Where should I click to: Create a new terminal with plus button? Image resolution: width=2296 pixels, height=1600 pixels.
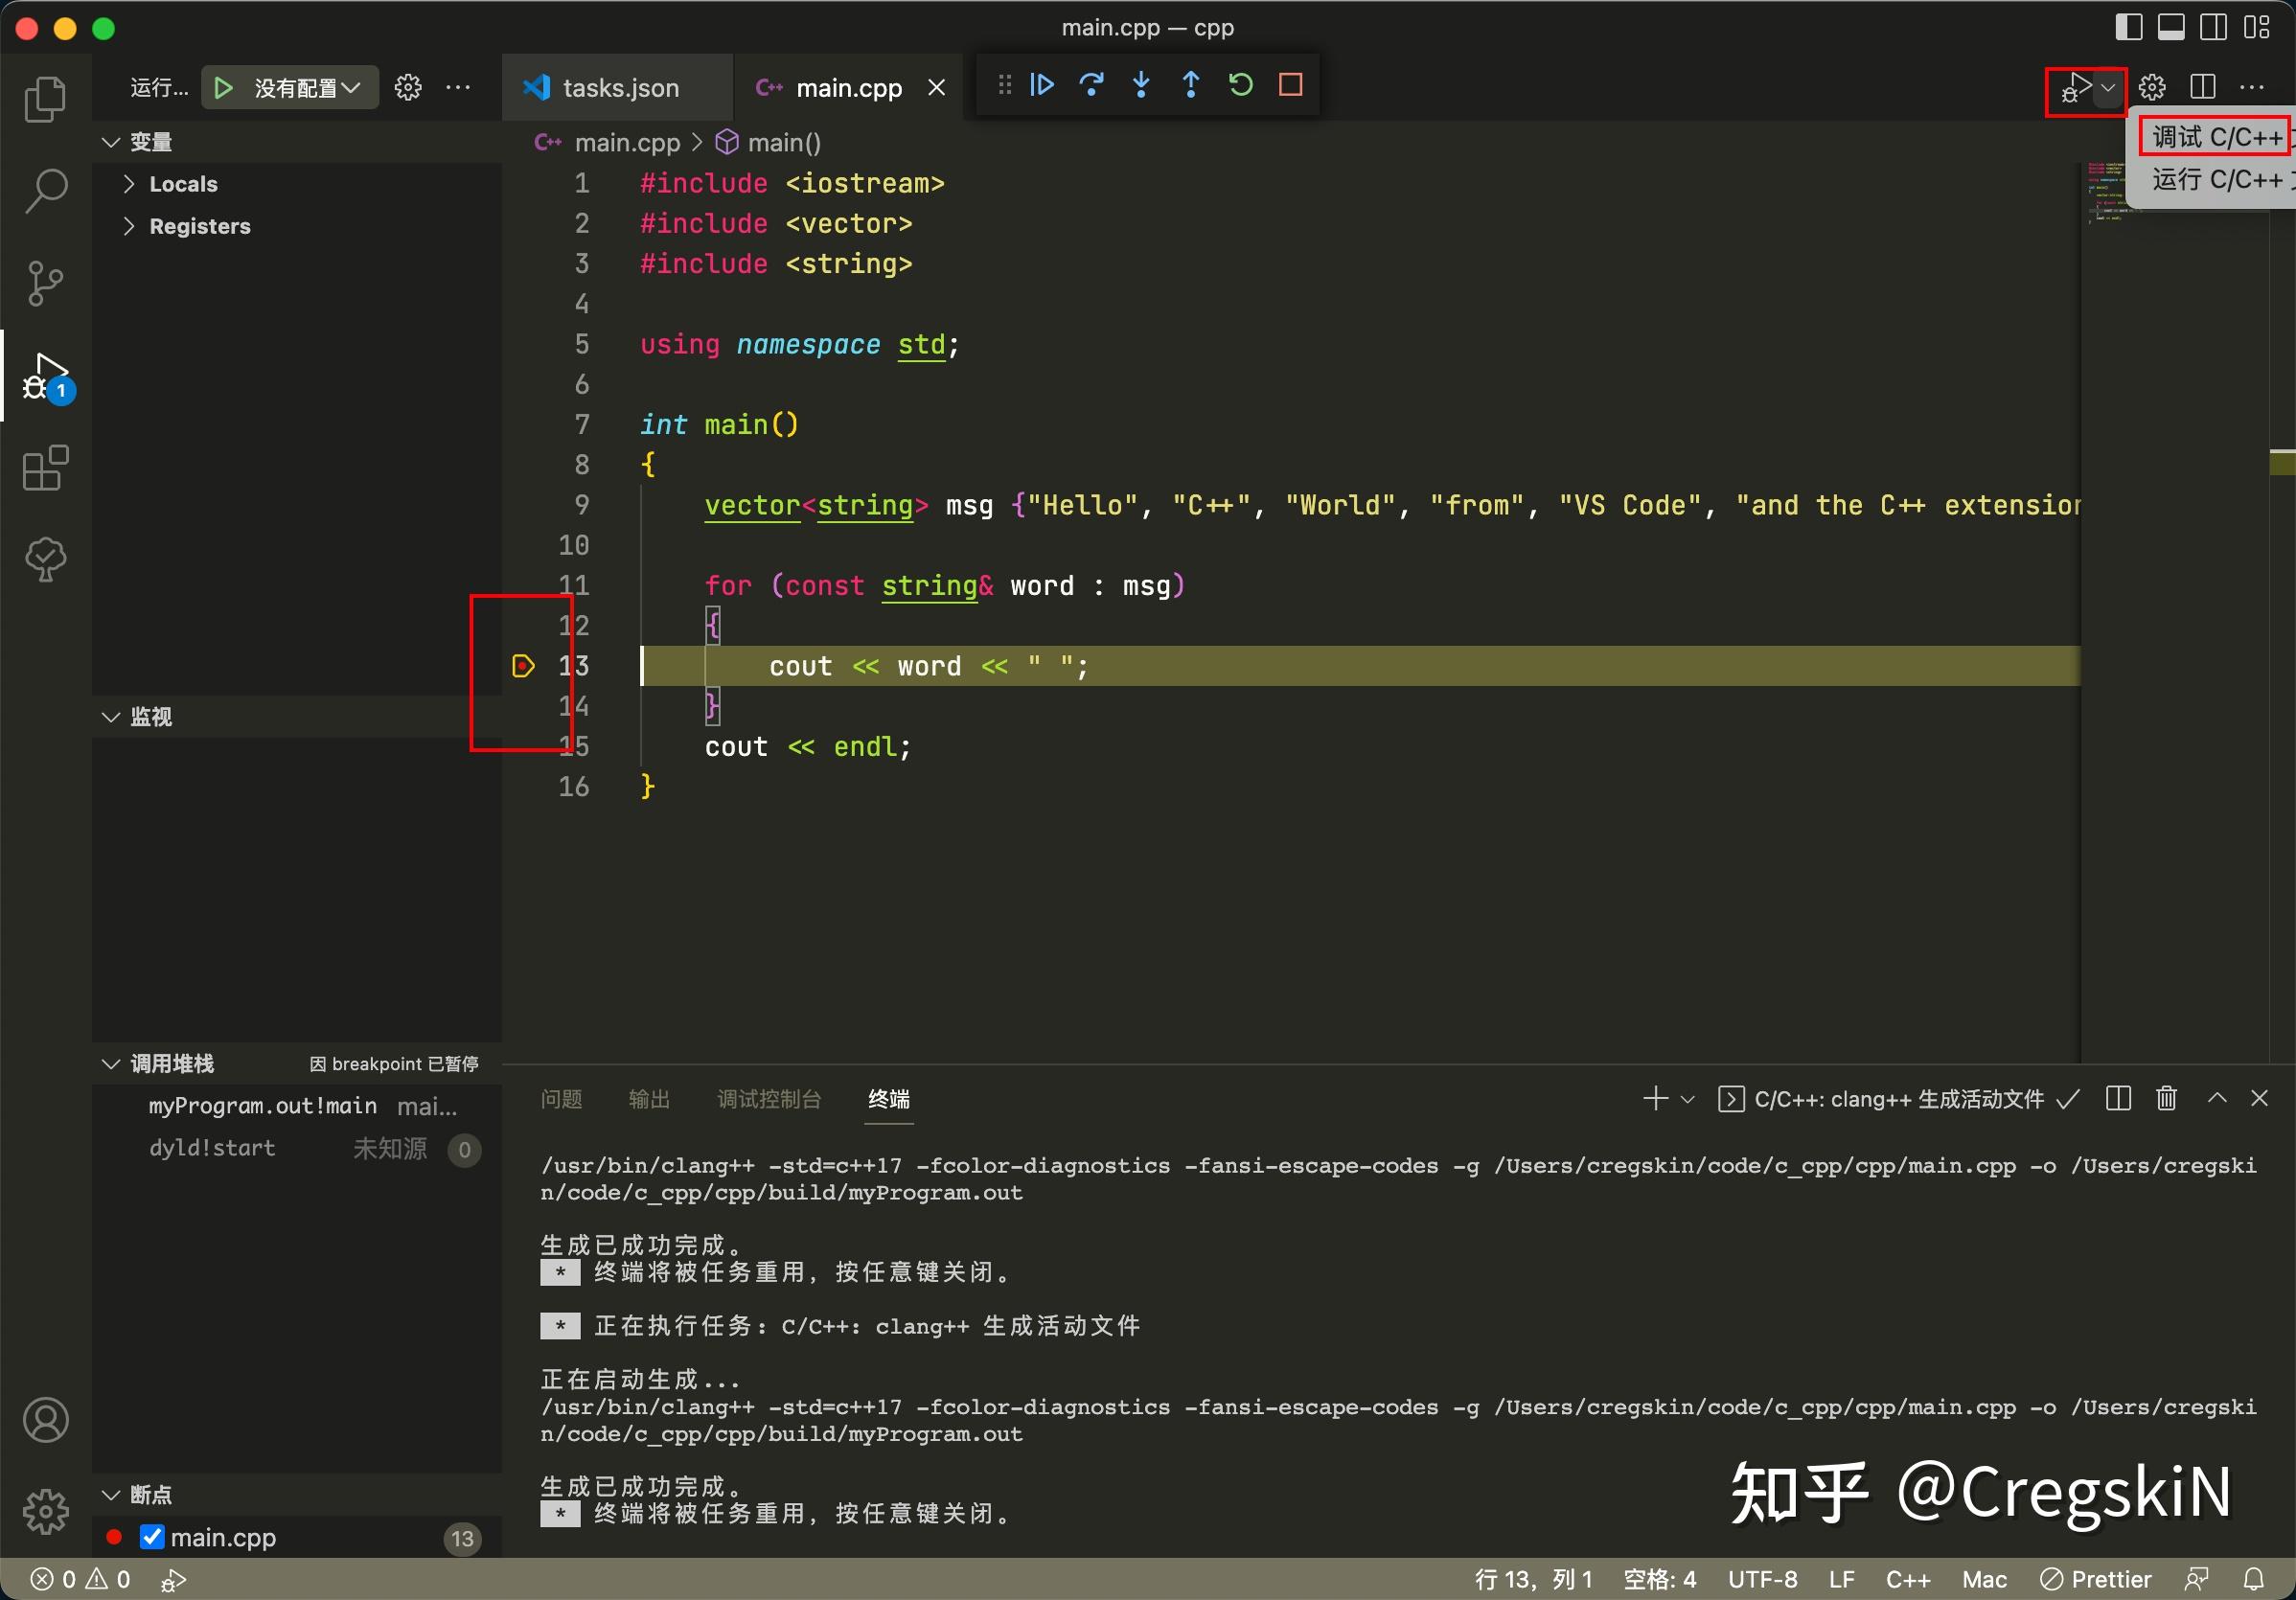tap(1656, 1100)
